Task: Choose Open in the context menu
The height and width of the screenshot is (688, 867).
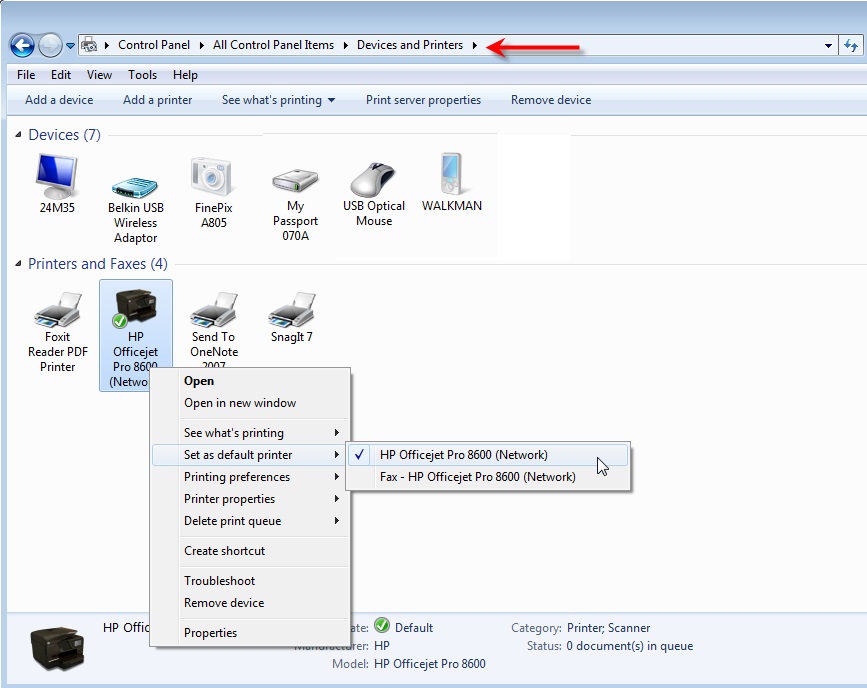Action: coord(251,381)
